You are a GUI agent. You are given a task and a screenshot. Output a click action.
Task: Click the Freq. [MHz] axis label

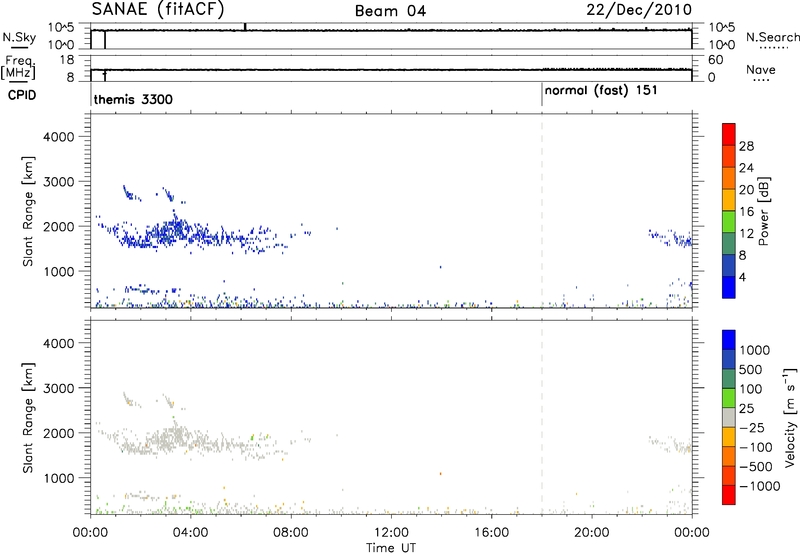point(19,68)
